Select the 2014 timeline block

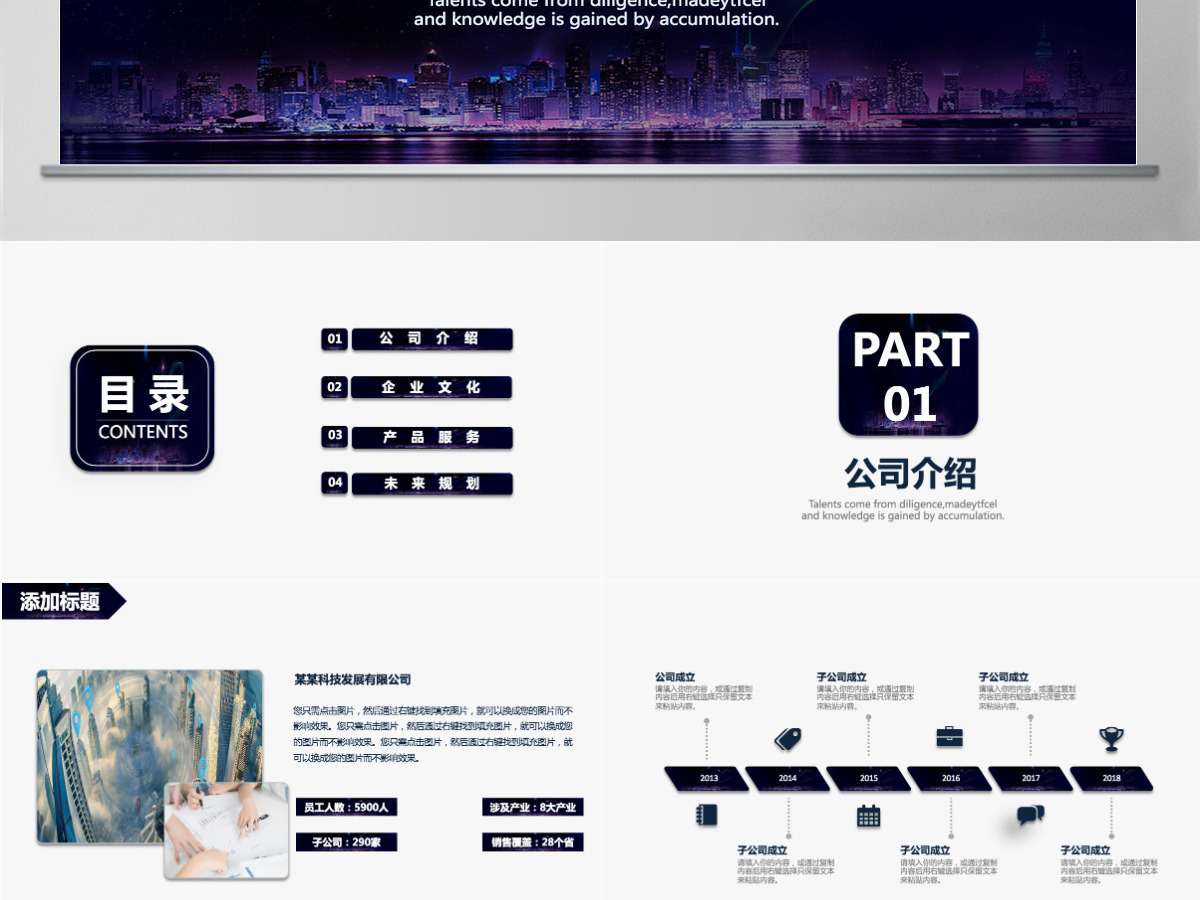pos(788,778)
